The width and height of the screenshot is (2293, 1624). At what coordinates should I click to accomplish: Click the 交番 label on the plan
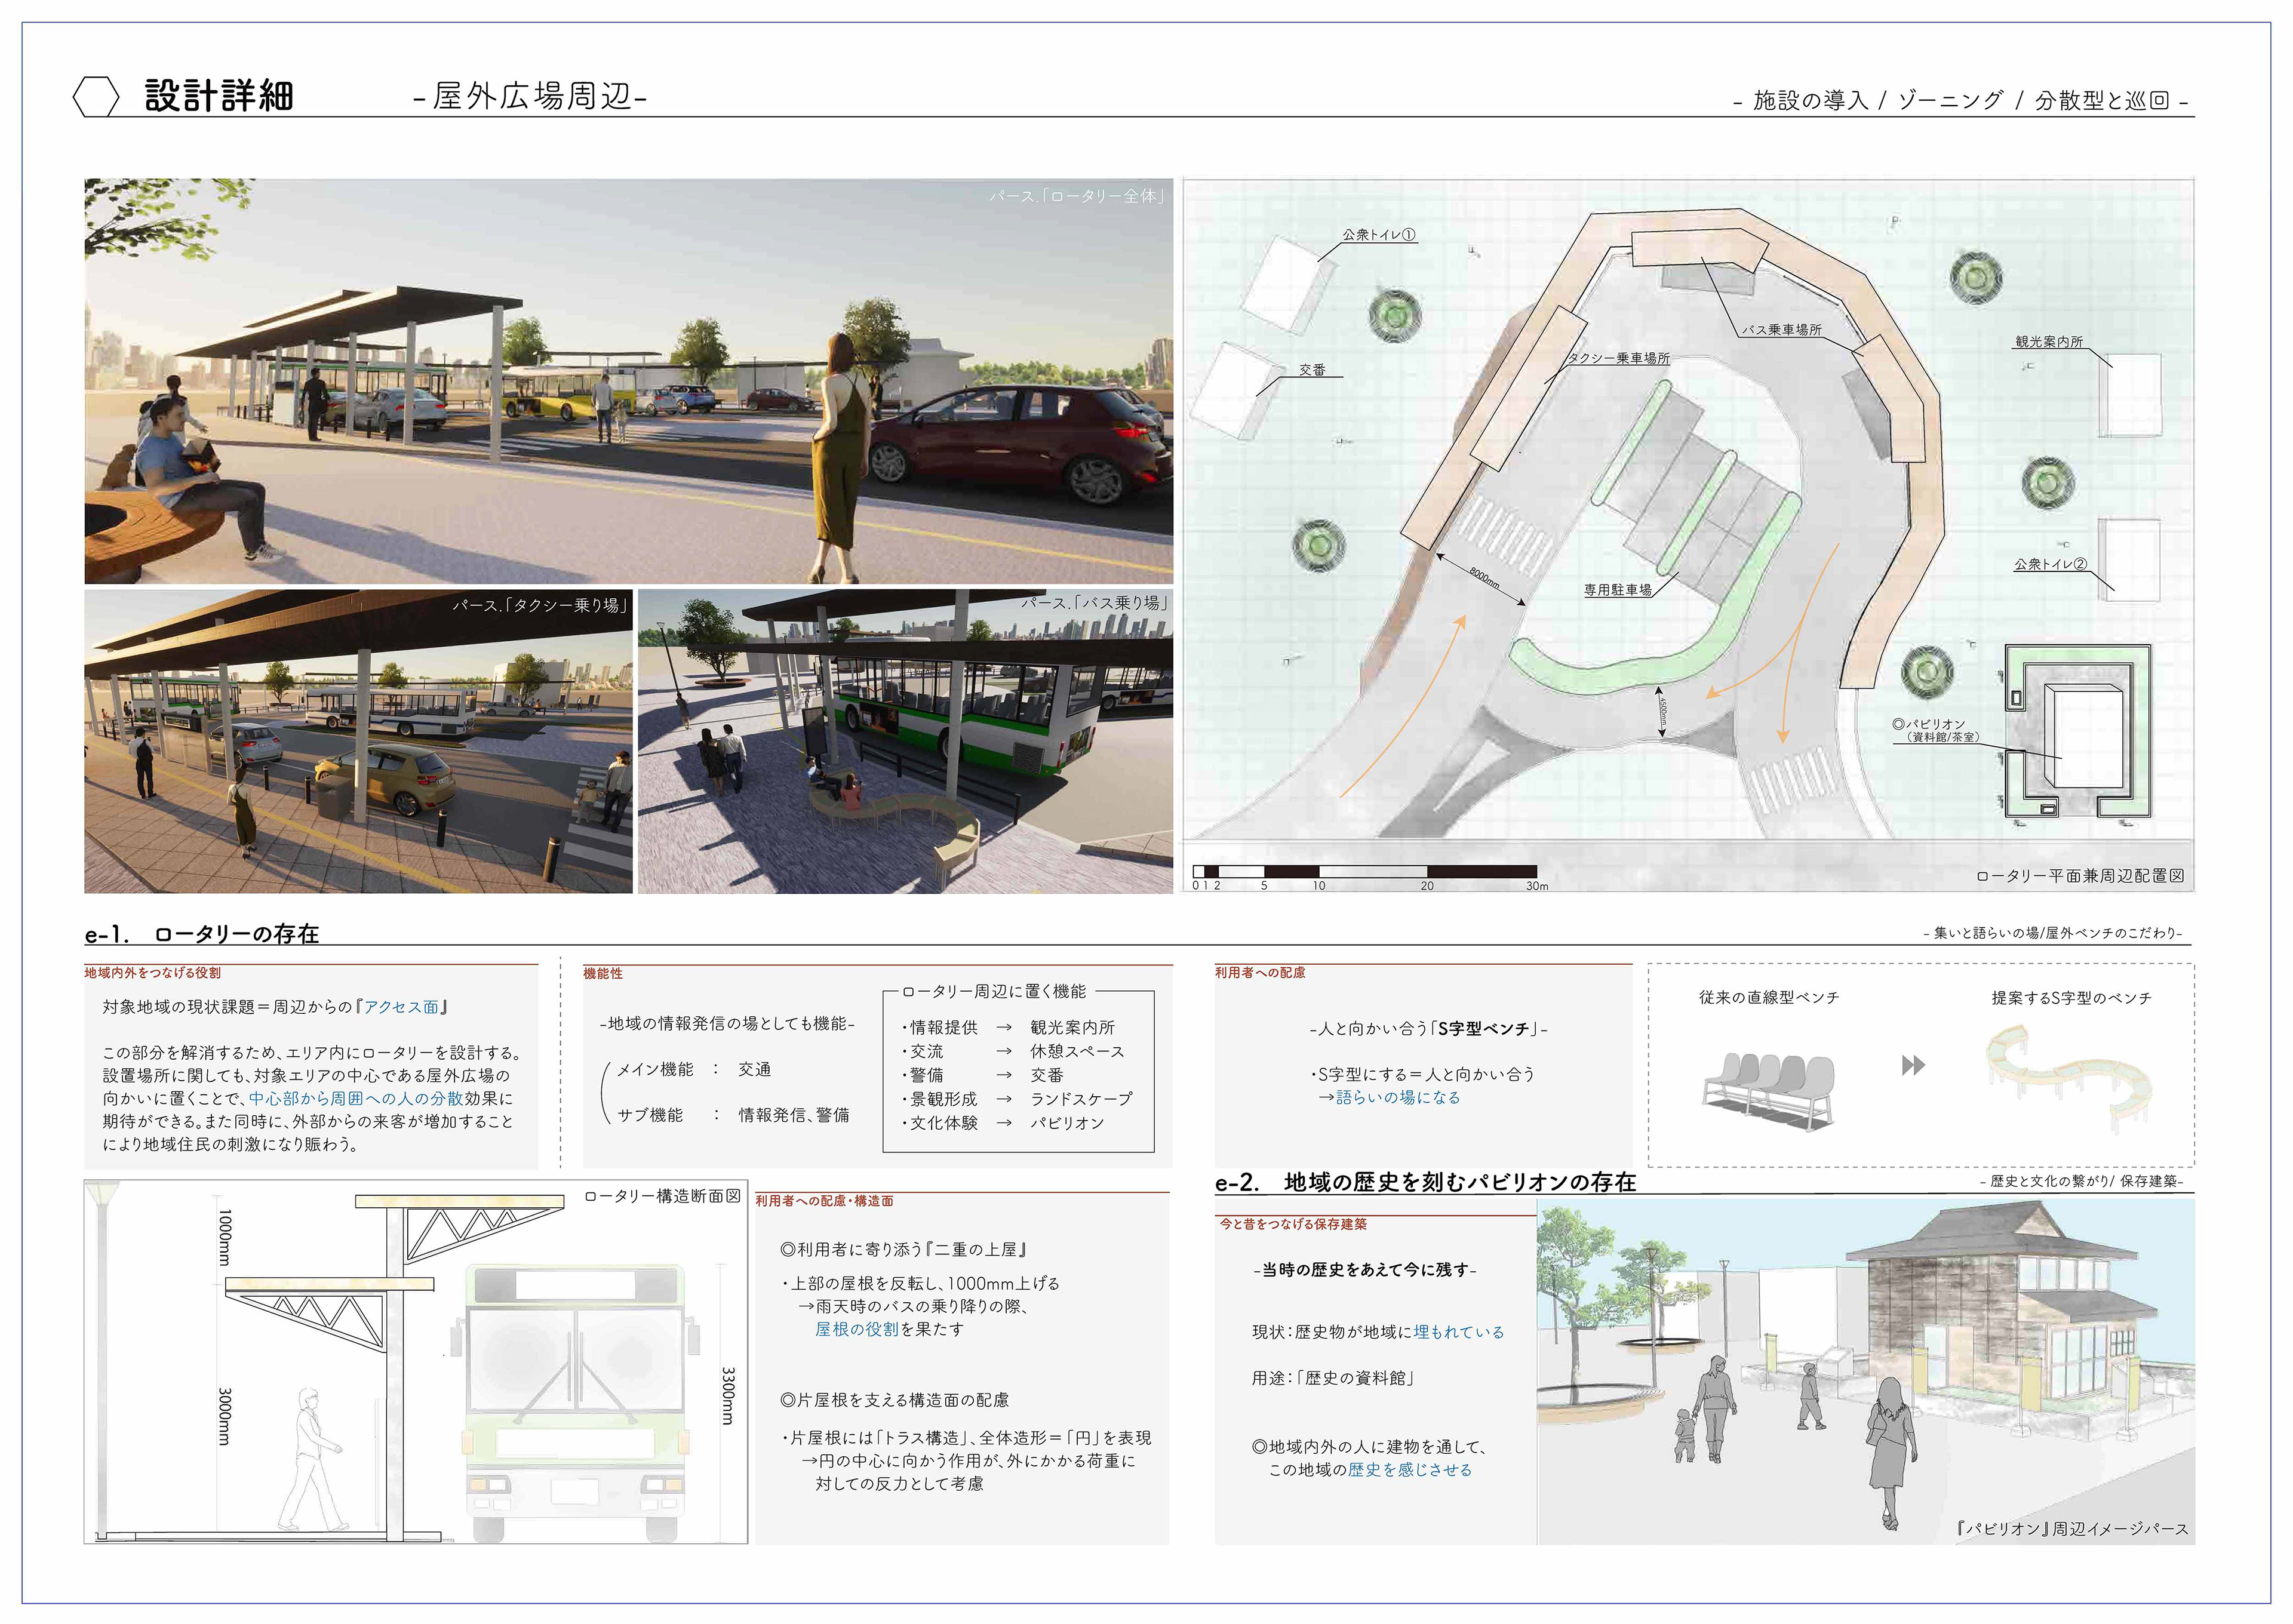pos(1312,370)
